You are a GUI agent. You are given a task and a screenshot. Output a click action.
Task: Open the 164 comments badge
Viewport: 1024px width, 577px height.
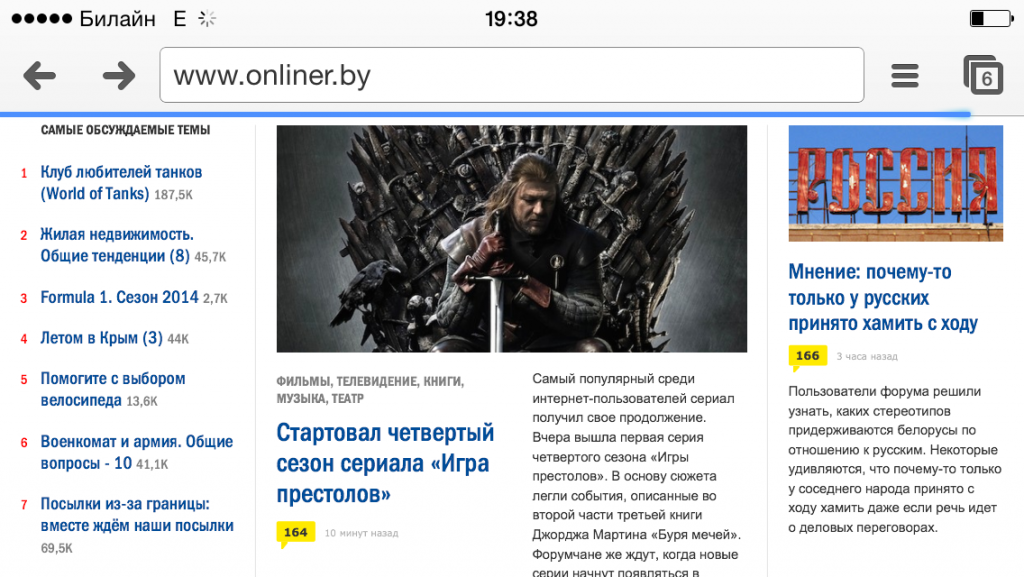tap(296, 533)
